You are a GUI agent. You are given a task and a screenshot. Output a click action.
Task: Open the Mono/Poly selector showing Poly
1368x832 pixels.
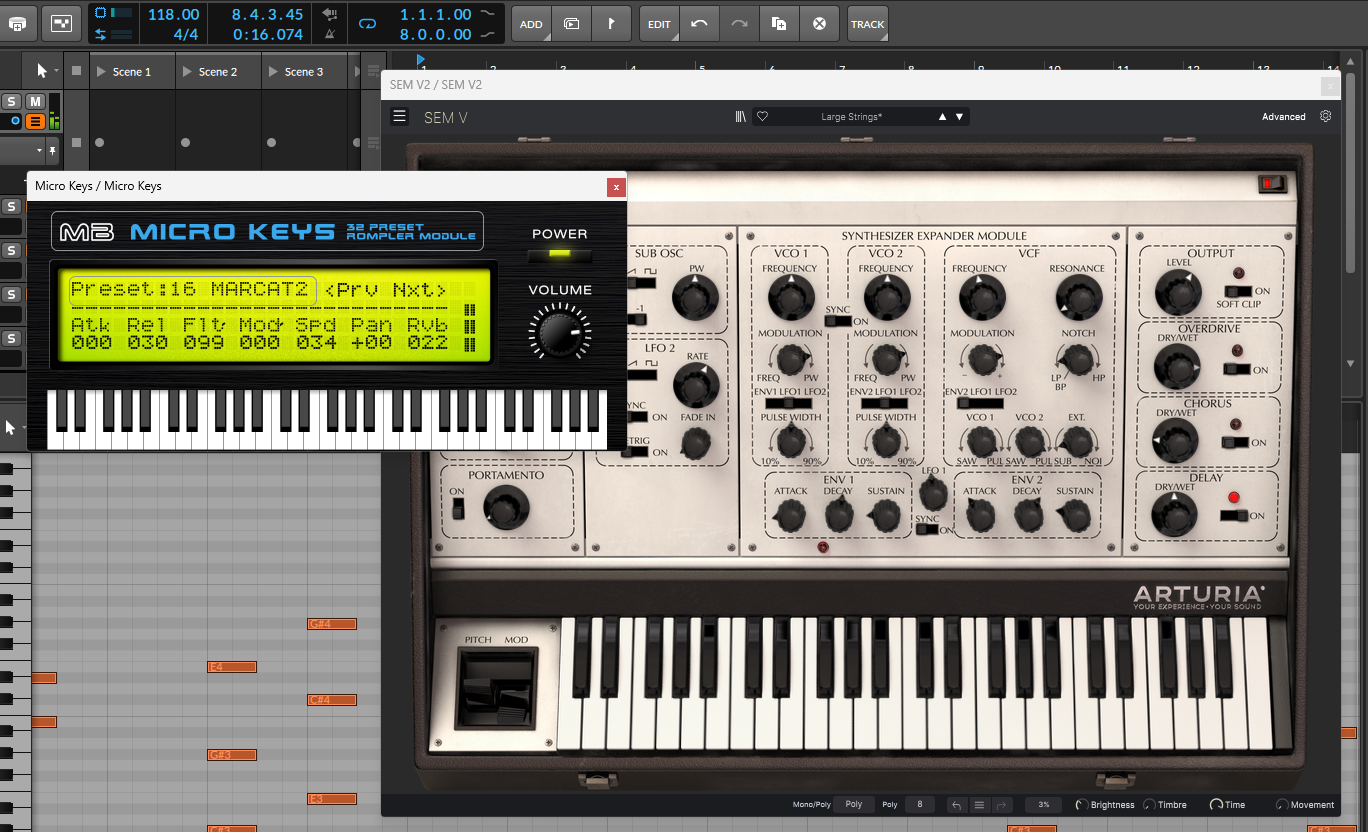(x=854, y=804)
